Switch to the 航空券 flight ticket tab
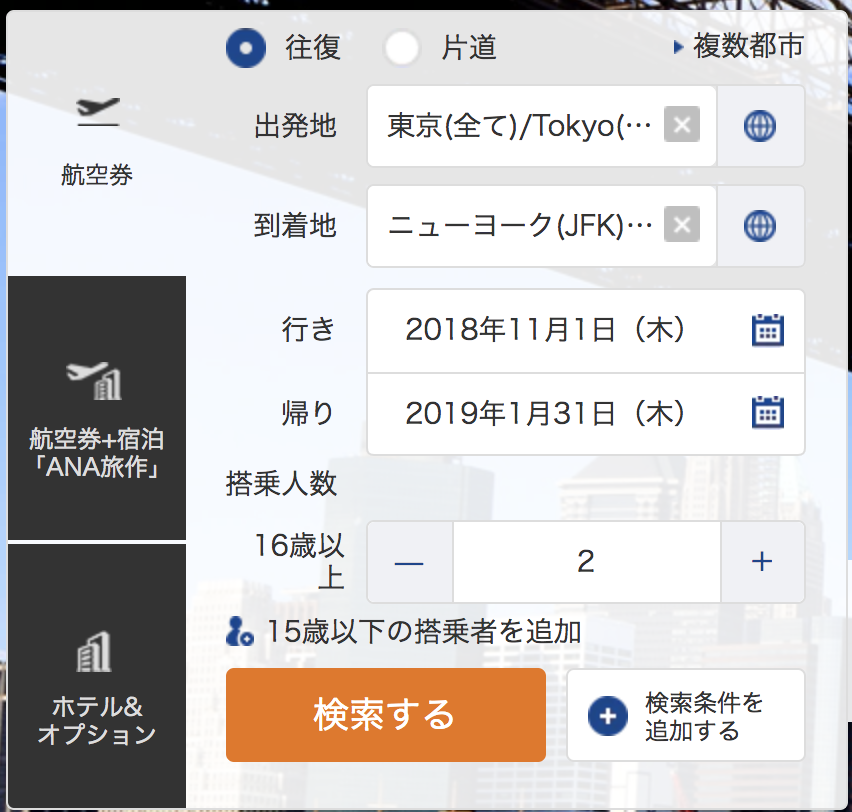 tap(97, 142)
